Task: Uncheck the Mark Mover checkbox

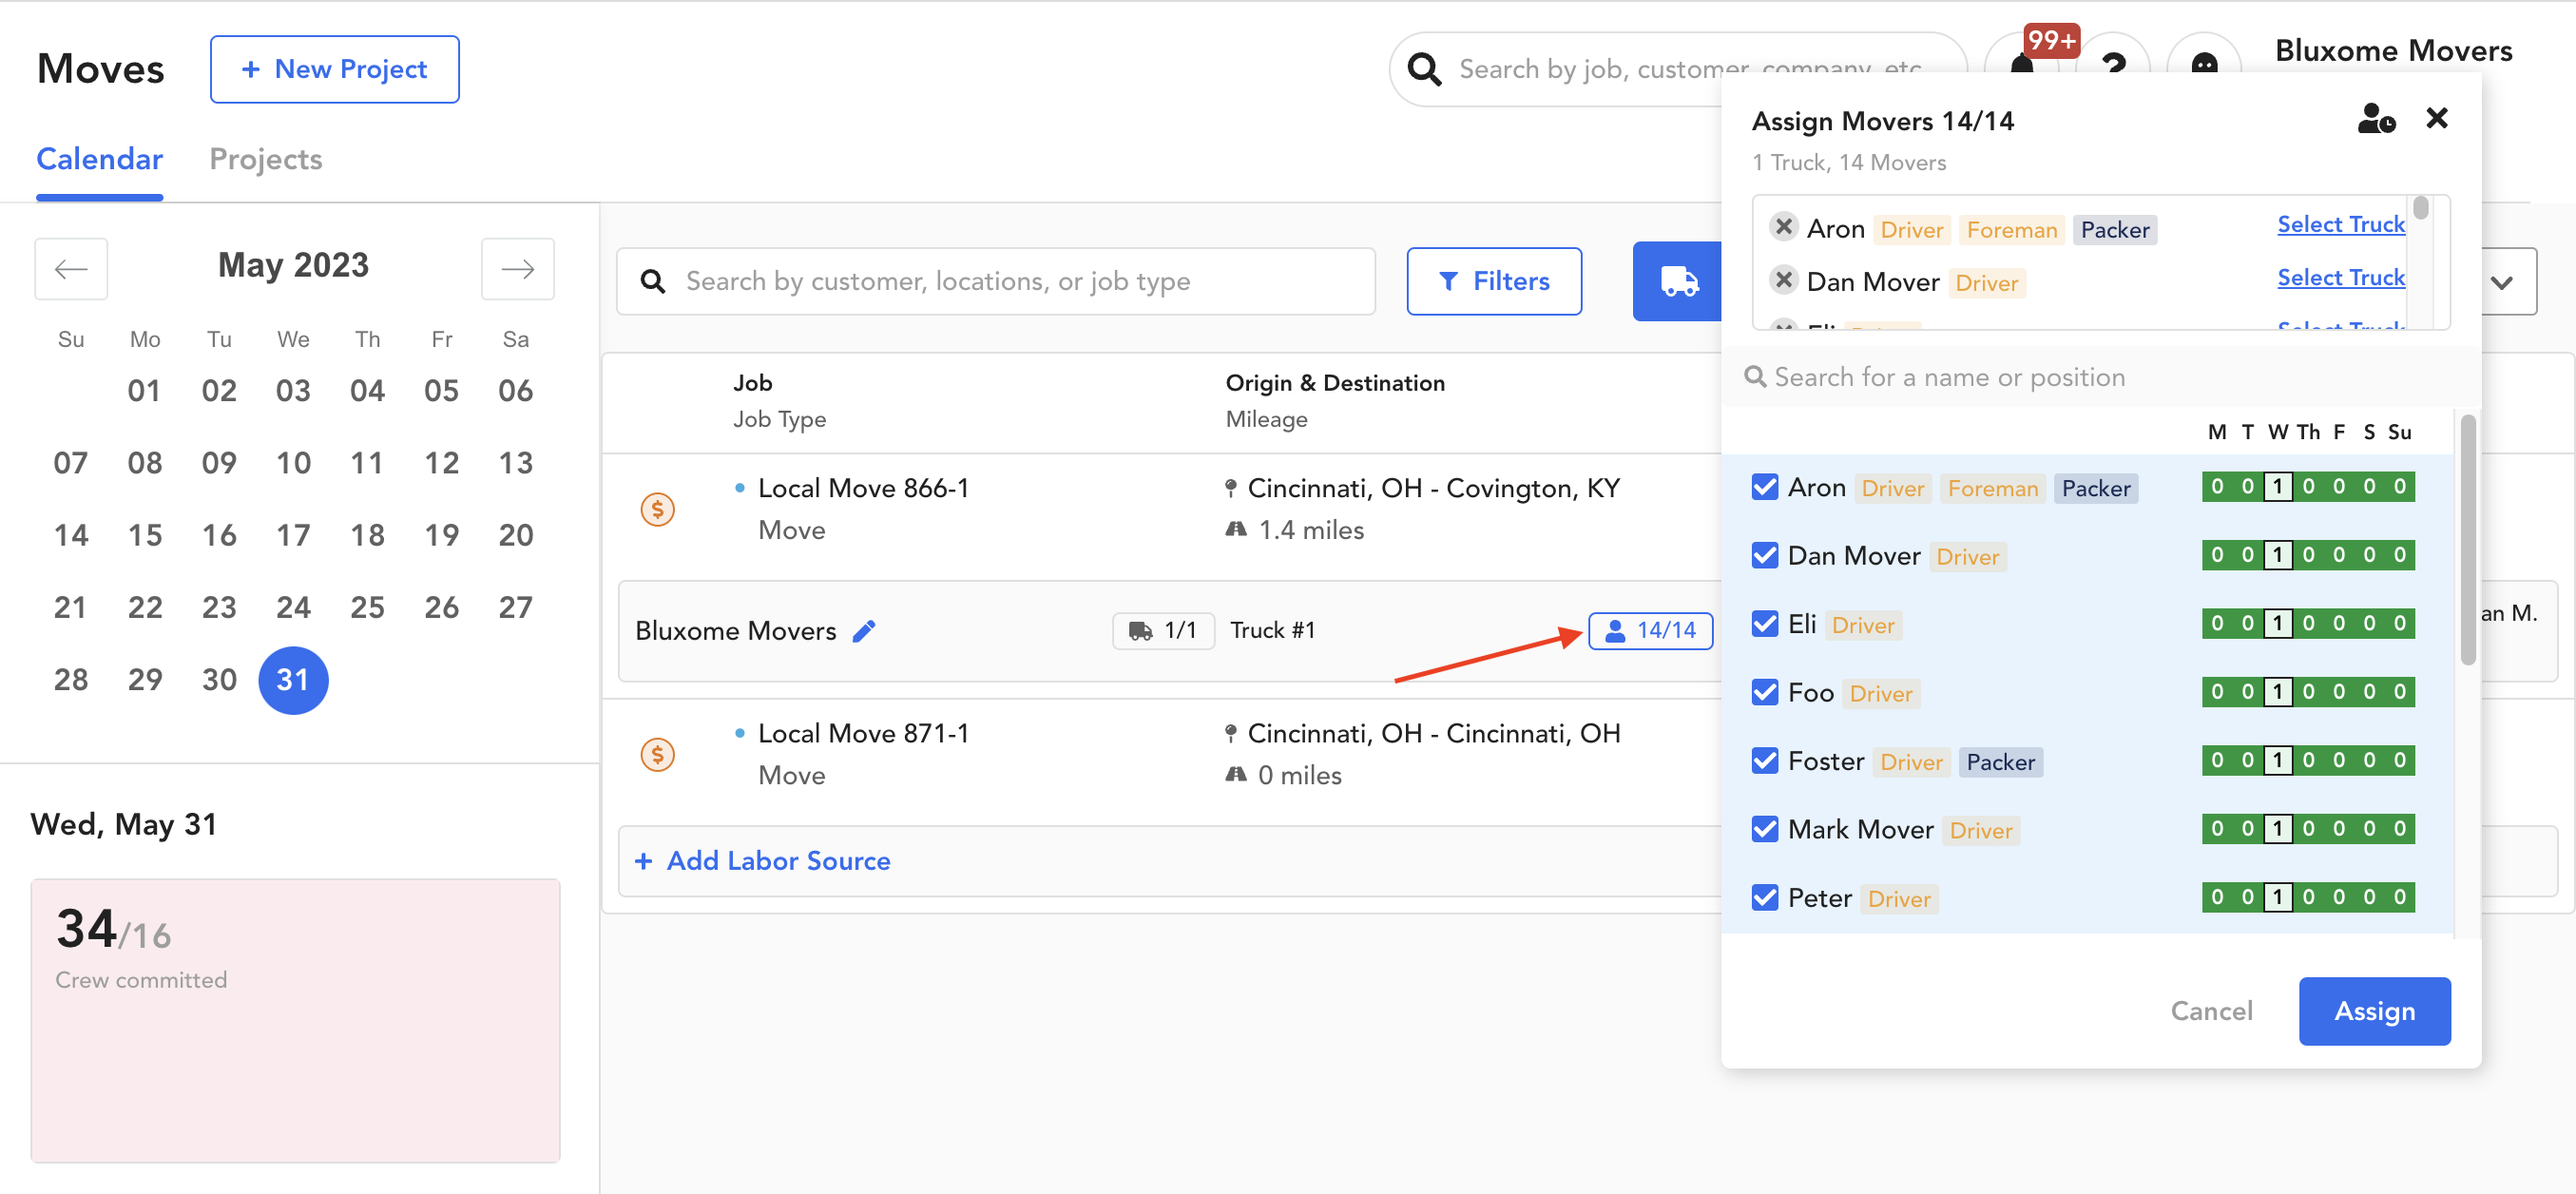Action: pos(1765,829)
